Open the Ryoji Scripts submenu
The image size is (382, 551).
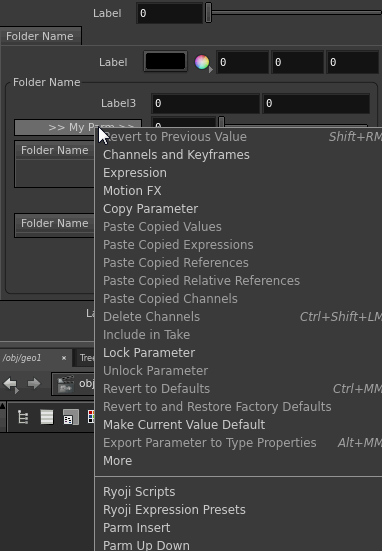click(239, 492)
